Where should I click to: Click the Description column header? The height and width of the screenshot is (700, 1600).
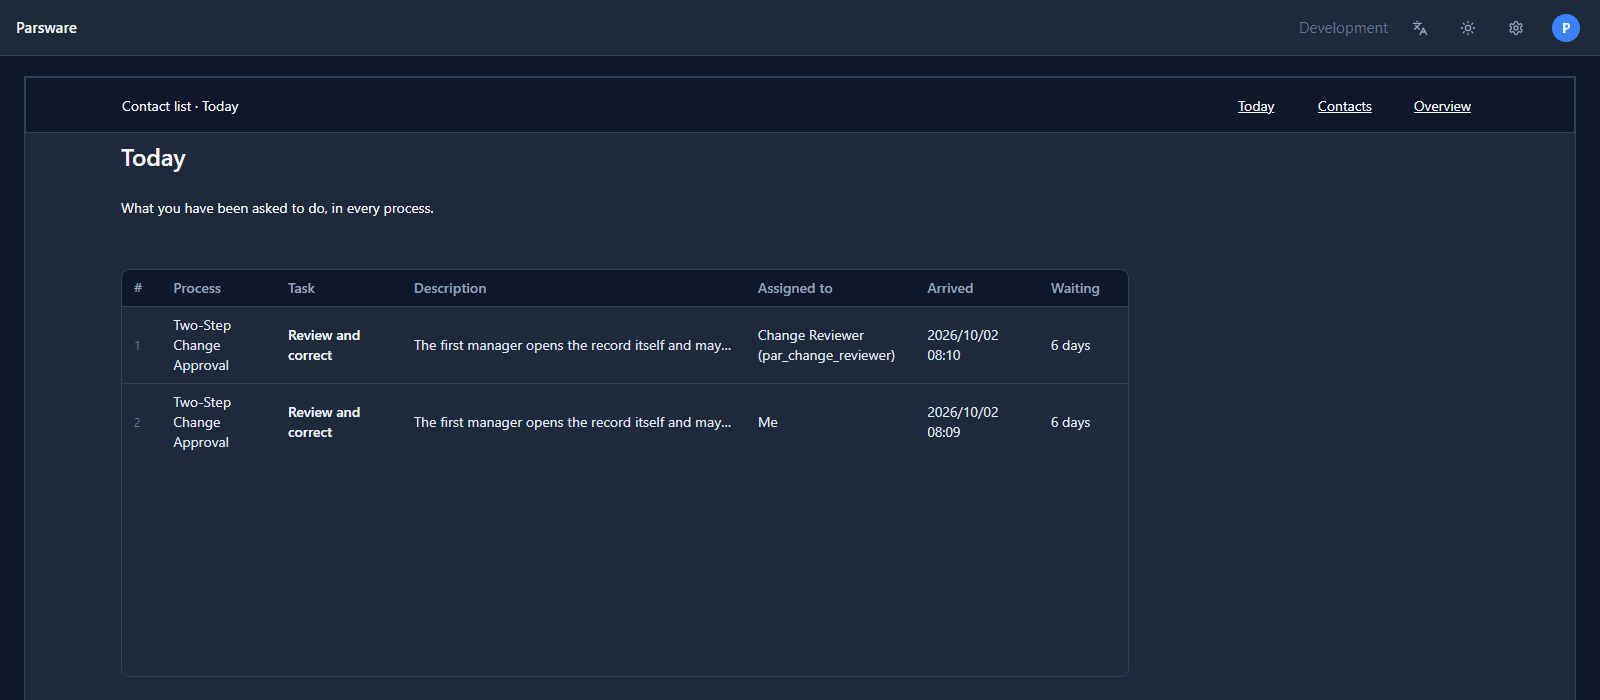tap(450, 288)
